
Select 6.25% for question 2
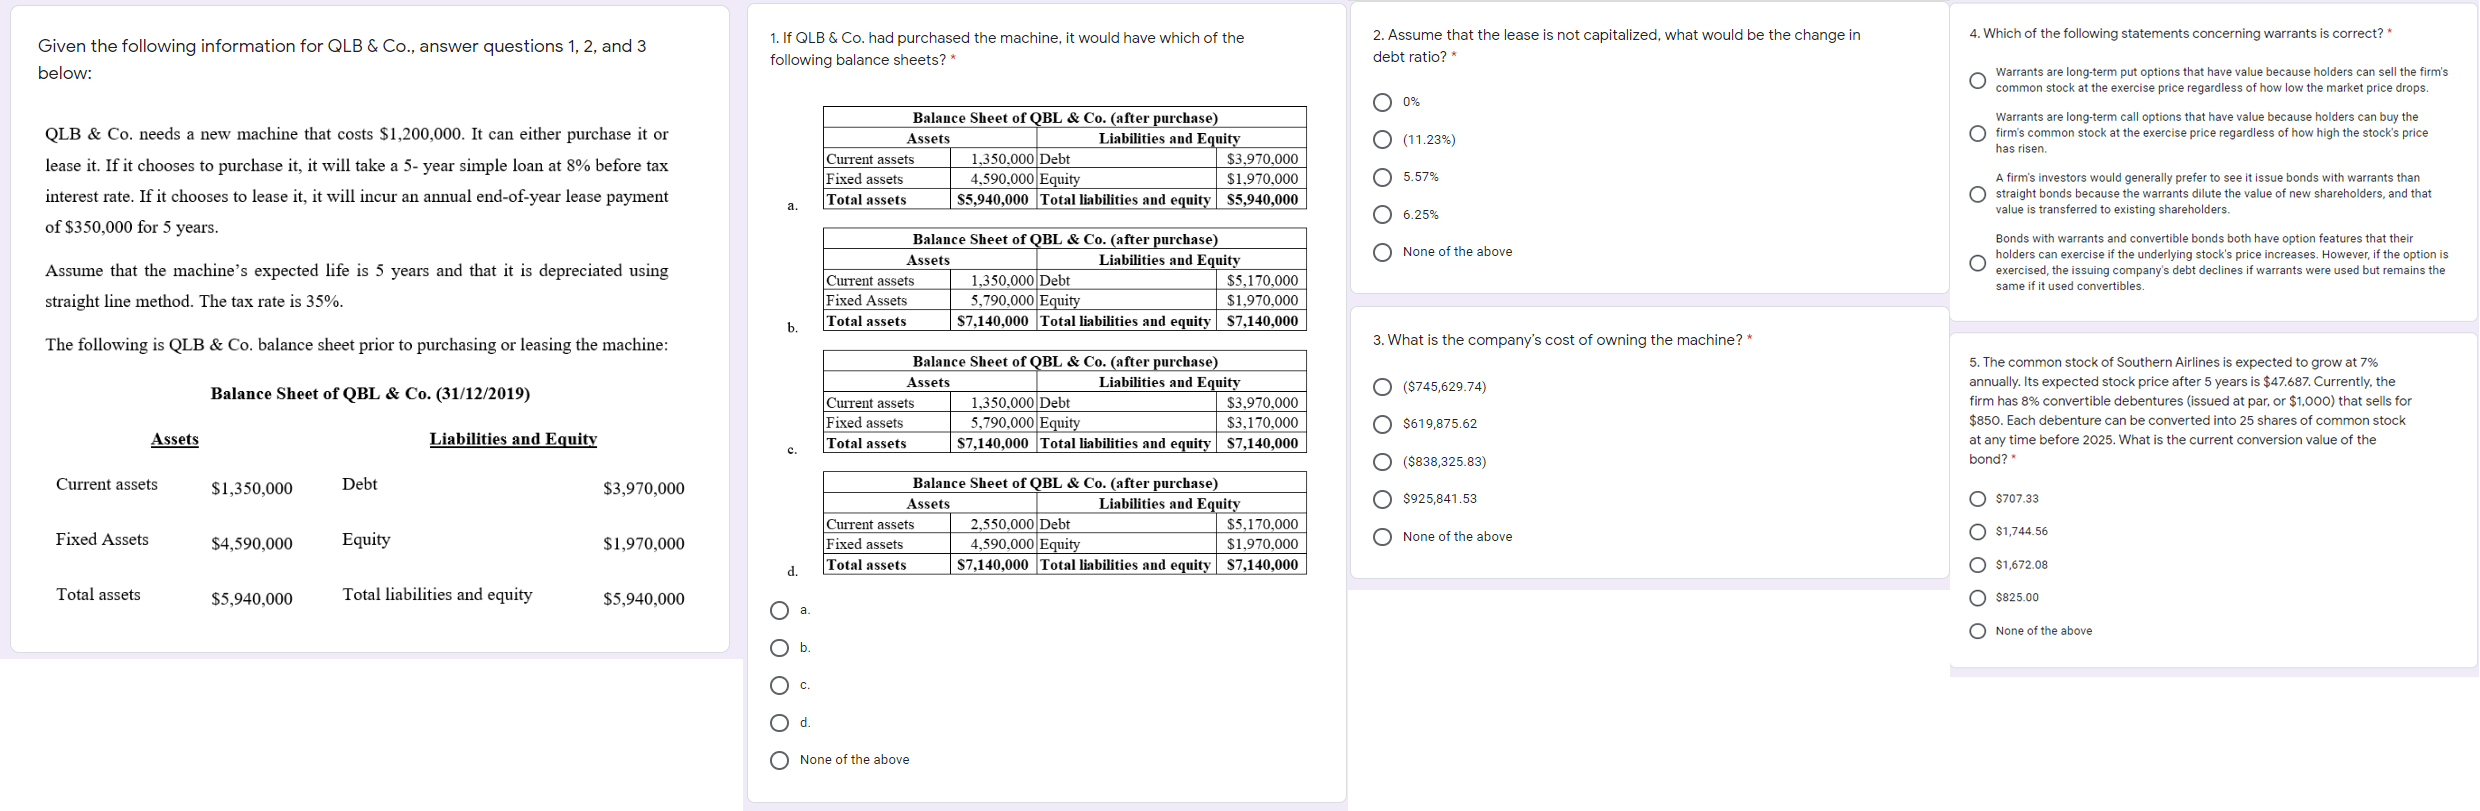click(x=1383, y=214)
